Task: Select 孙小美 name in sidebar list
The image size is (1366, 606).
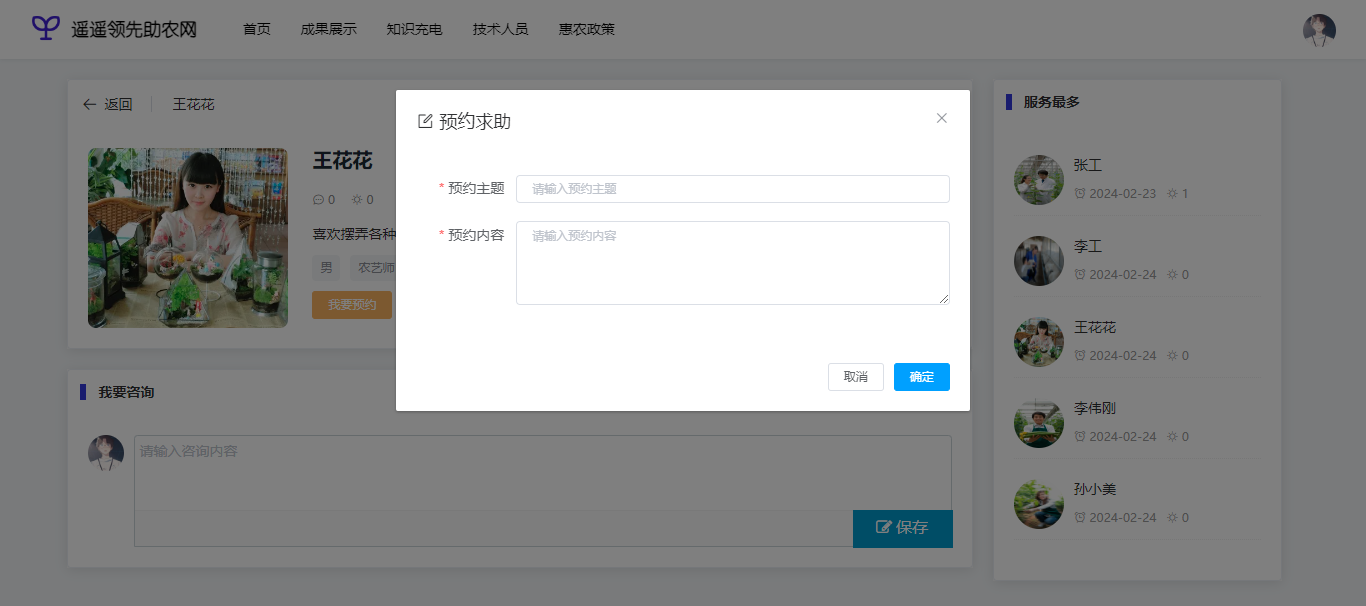Action: tap(1095, 490)
